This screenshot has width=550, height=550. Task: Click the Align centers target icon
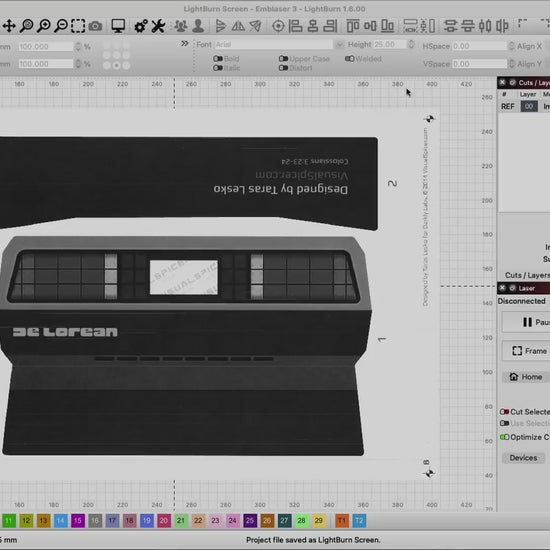tap(279, 26)
